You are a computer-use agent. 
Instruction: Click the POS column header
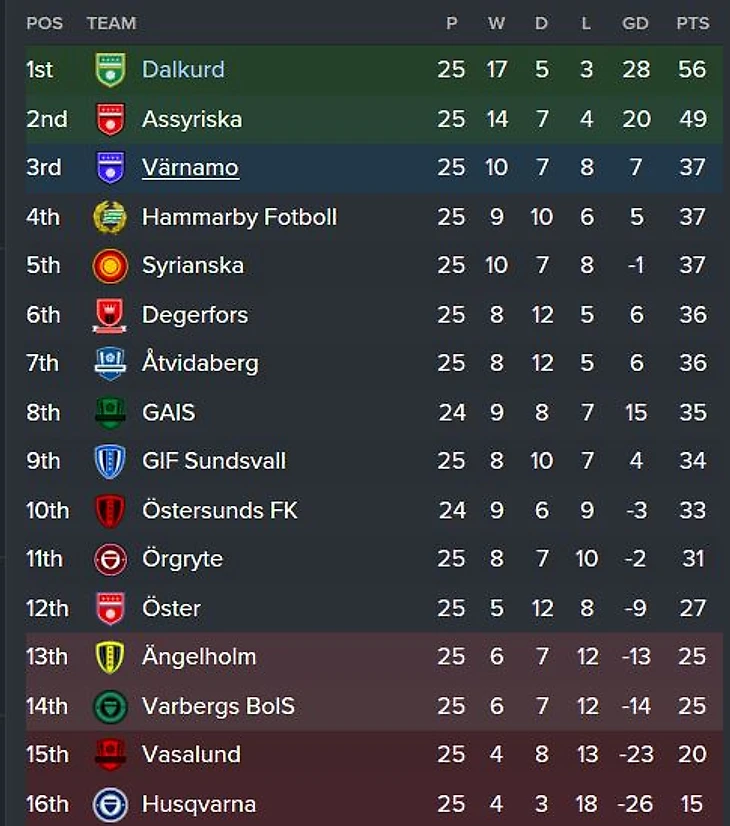pyautogui.click(x=44, y=23)
